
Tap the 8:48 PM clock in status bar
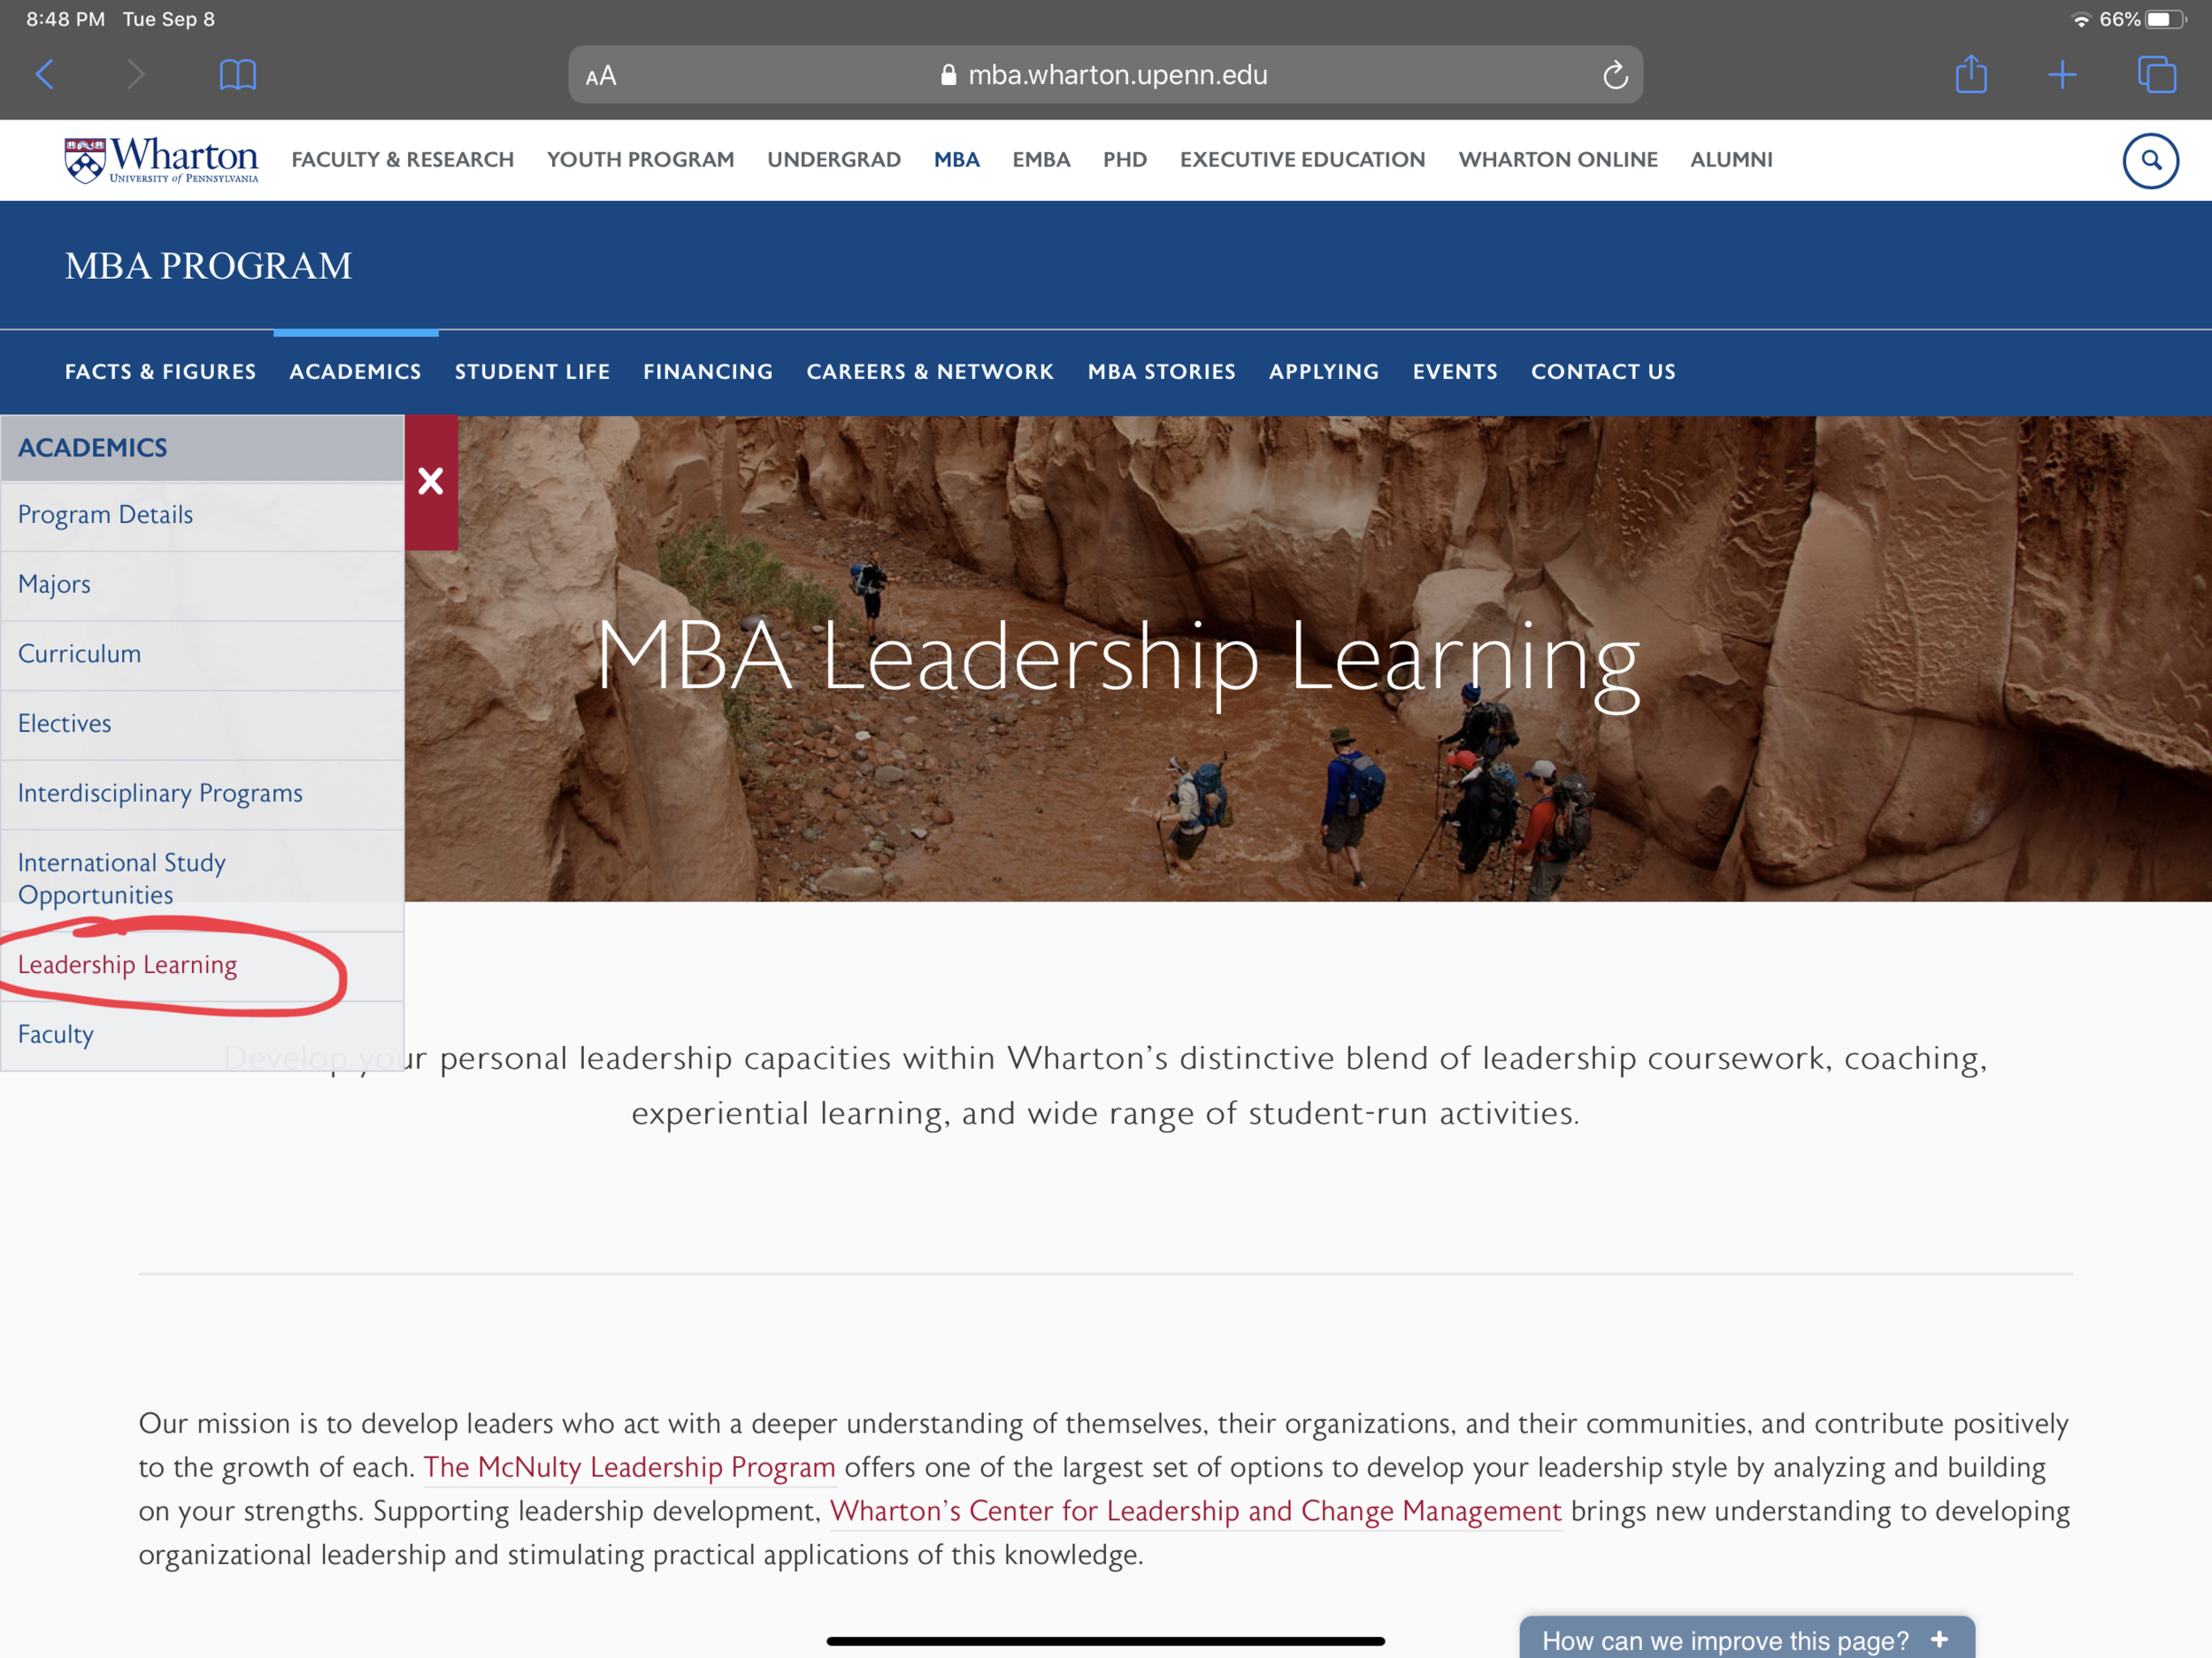click(65, 19)
